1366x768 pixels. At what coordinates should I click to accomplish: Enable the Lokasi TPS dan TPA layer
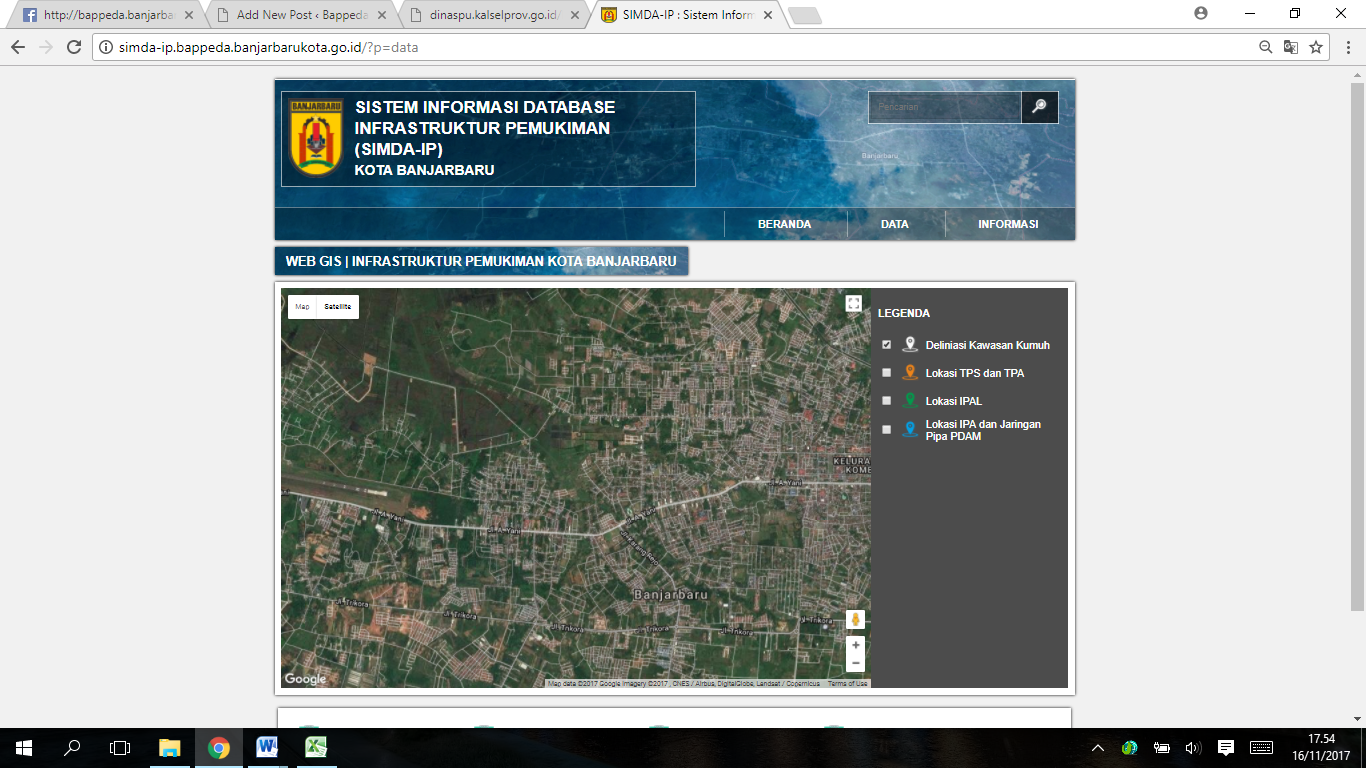887,373
